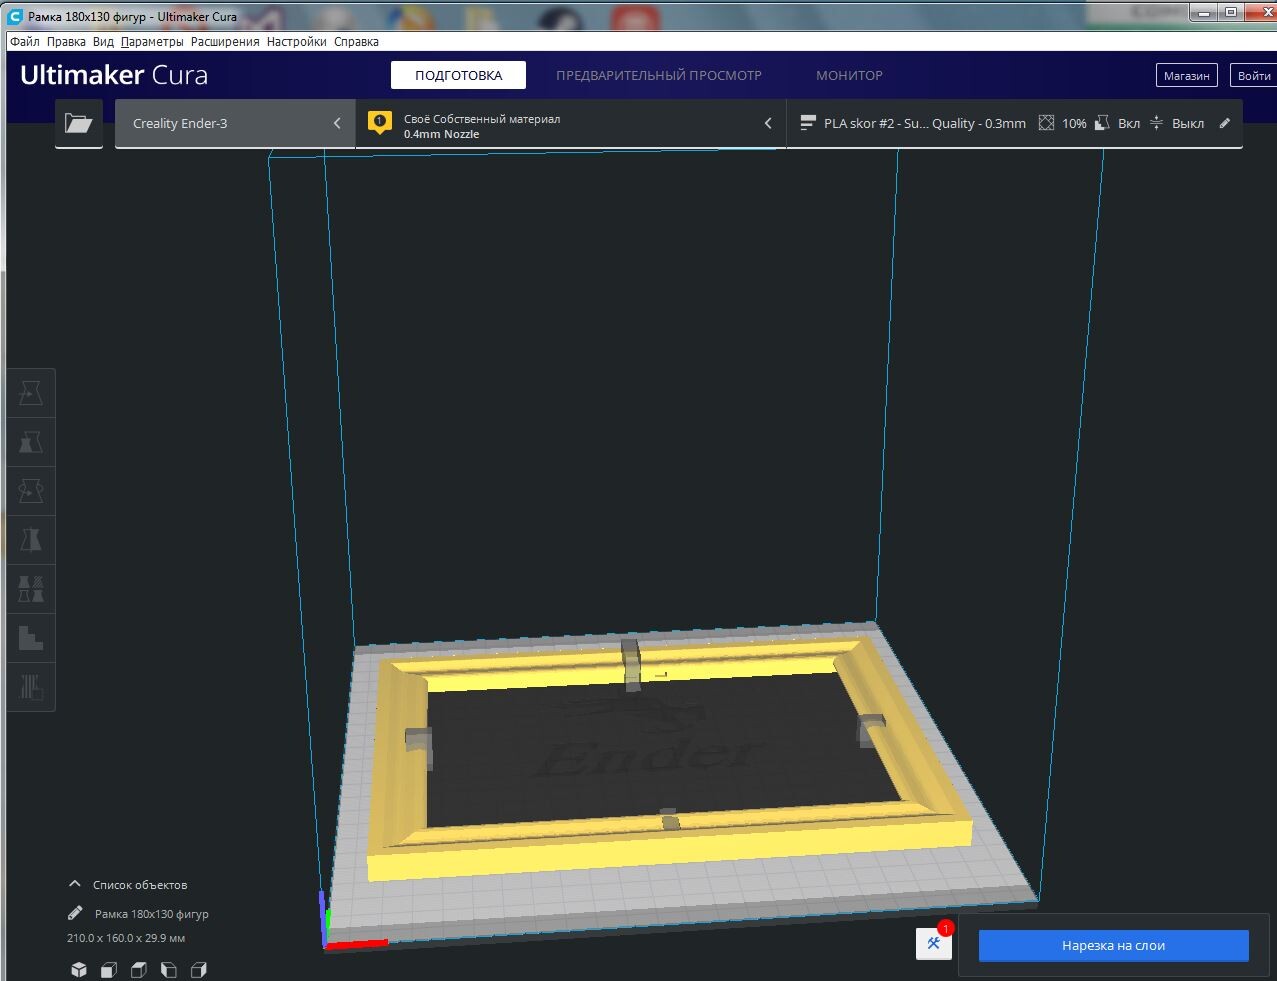Select the Rotate tool in left toolbar

[31, 491]
